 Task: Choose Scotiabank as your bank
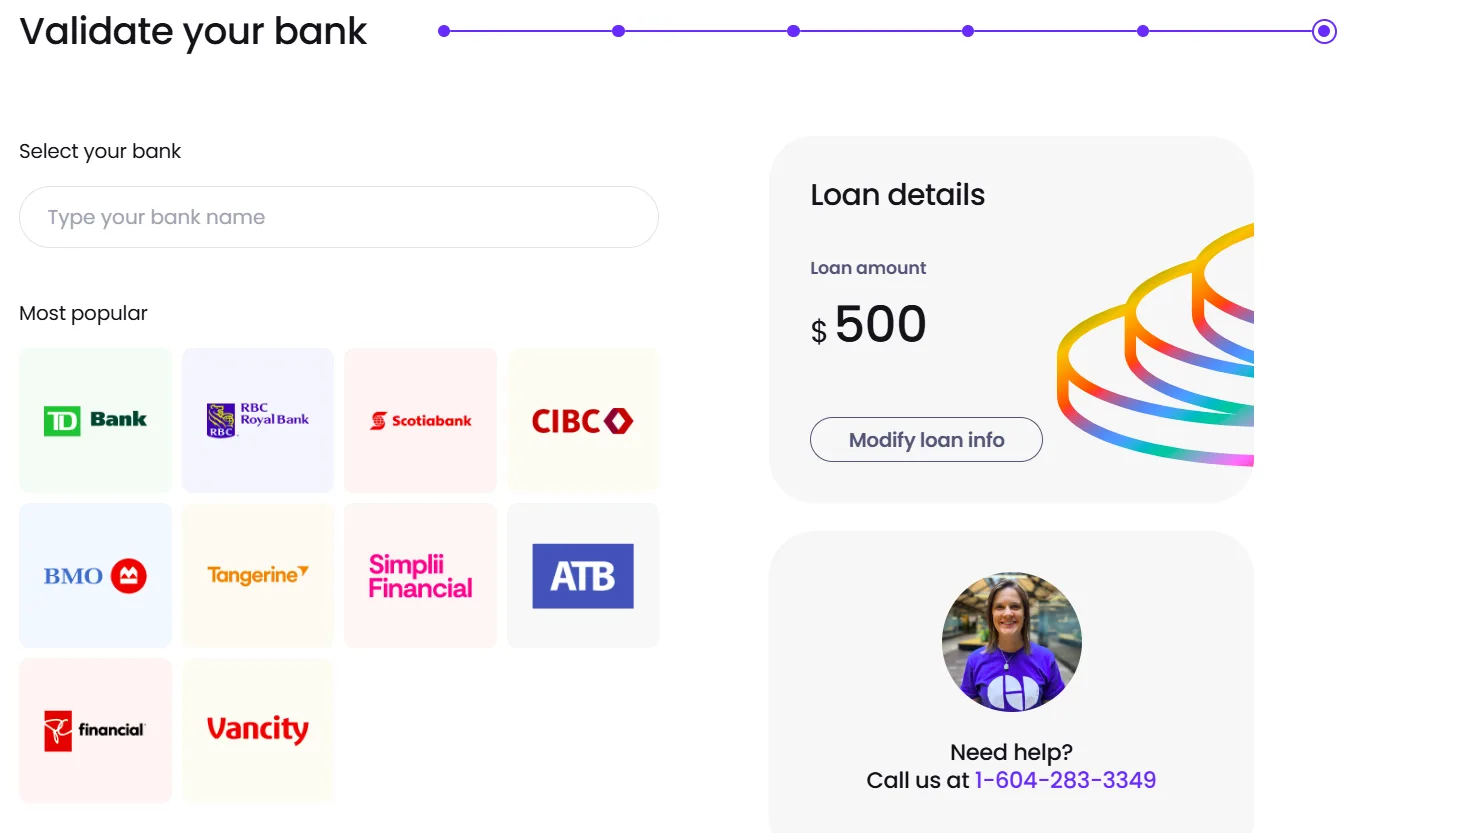420,420
